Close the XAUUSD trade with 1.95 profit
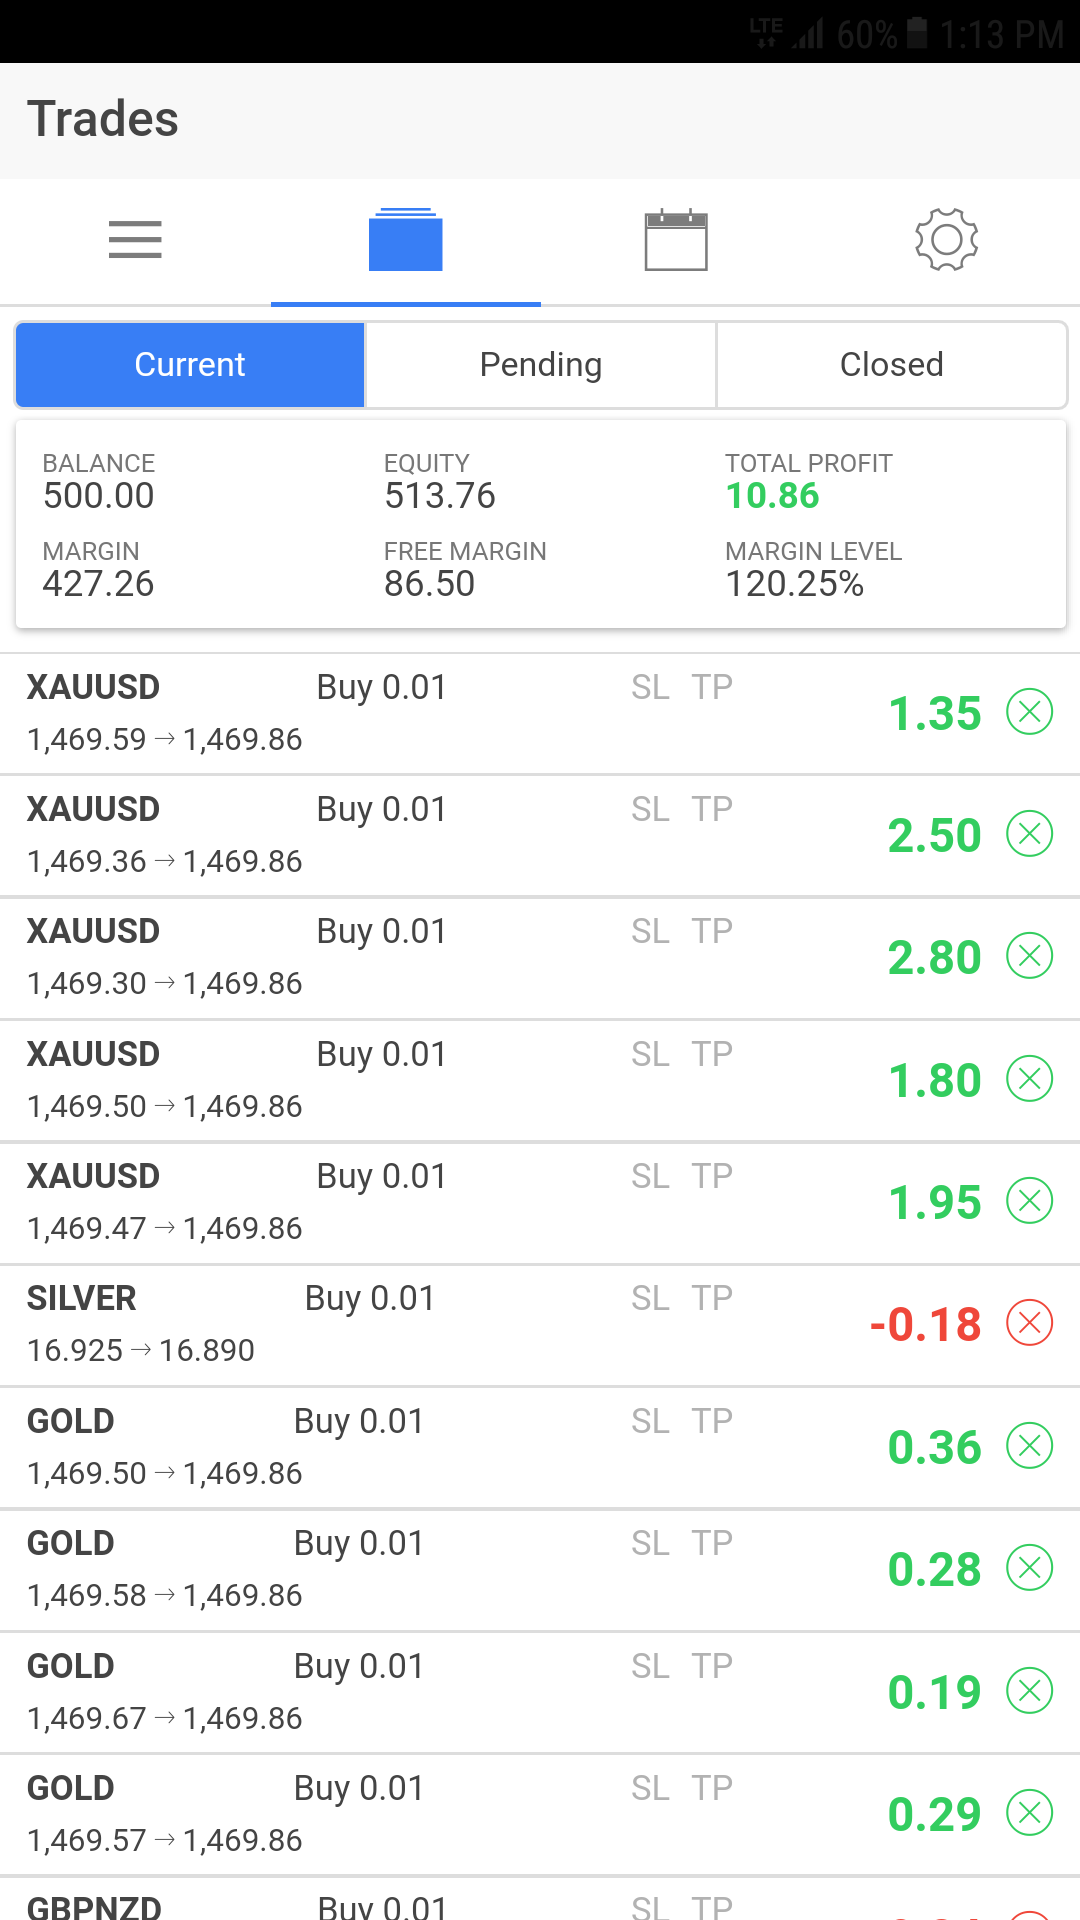1080x1920 pixels. pyautogui.click(x=1029, y=1201)
